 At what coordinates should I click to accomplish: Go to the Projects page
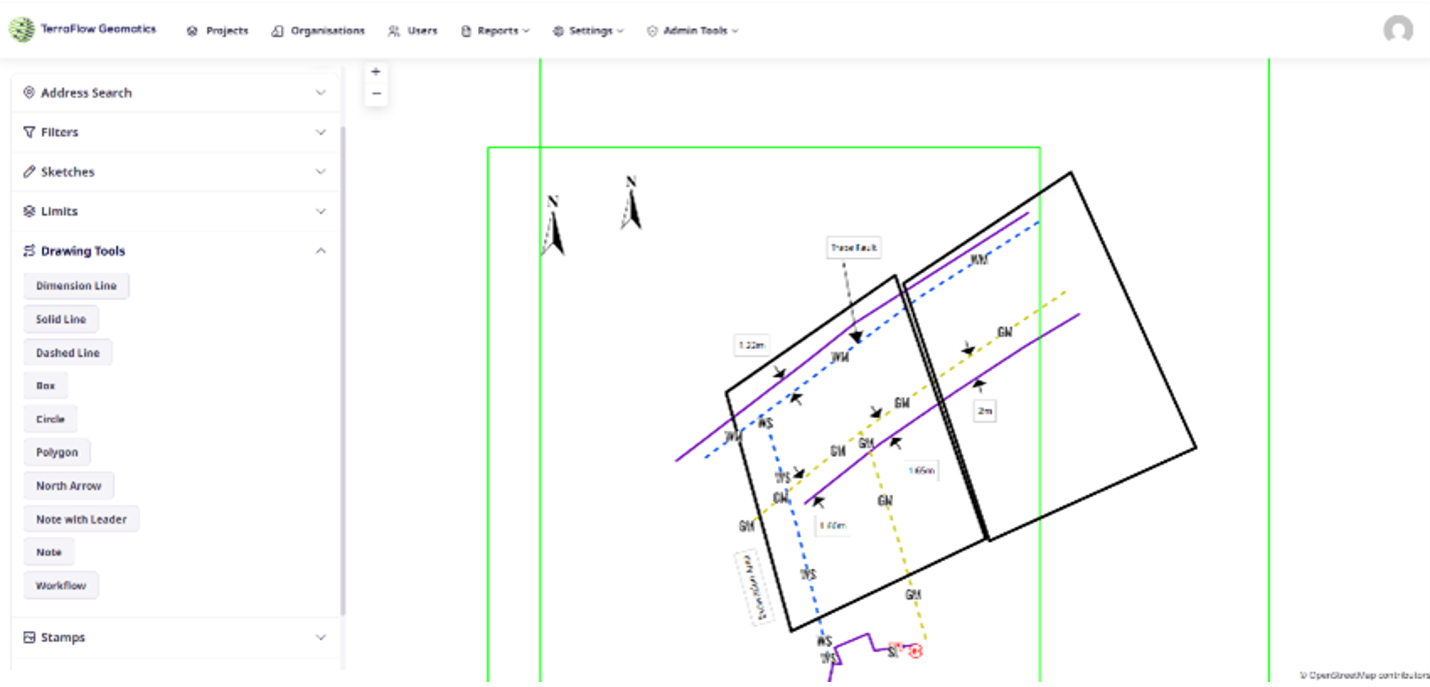(217, 31)
